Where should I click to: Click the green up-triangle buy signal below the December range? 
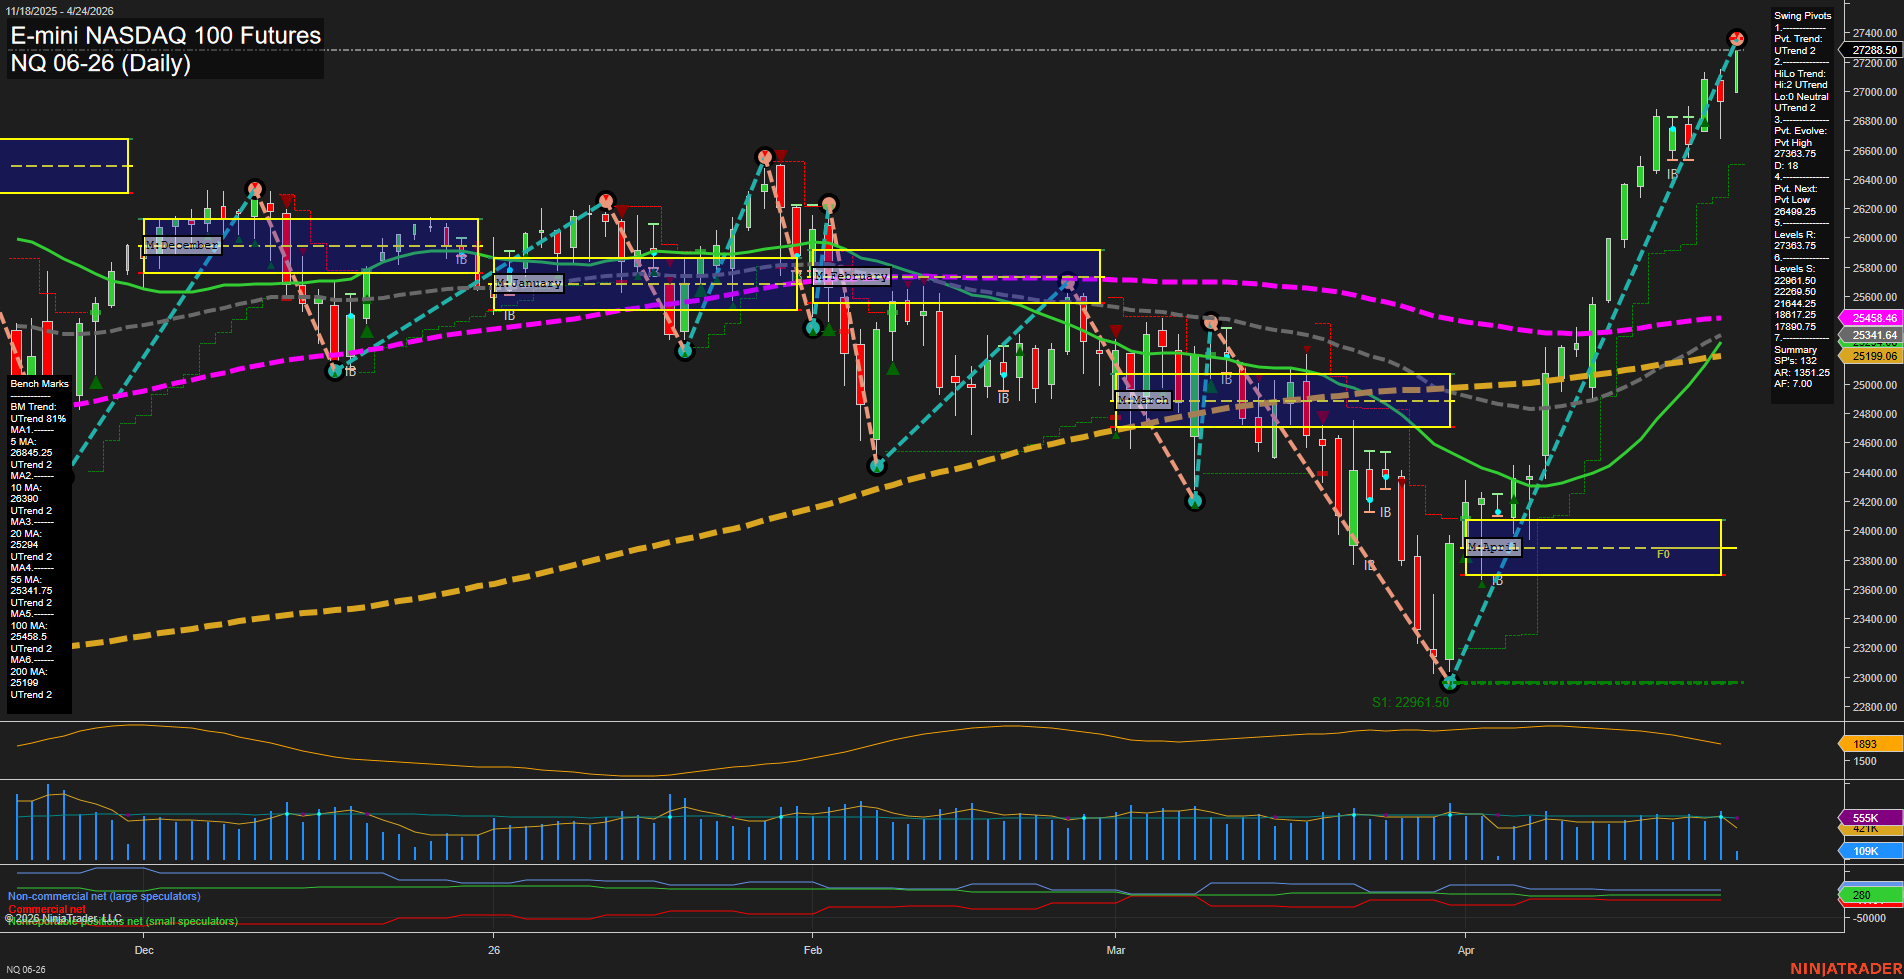pos(366,333)
